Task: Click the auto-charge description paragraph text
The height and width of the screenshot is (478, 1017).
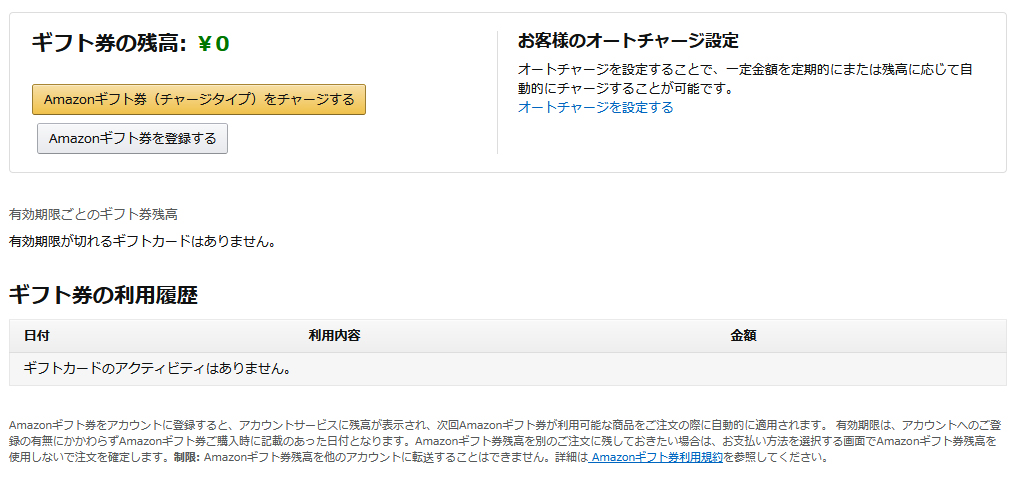Action: point(745,79)
